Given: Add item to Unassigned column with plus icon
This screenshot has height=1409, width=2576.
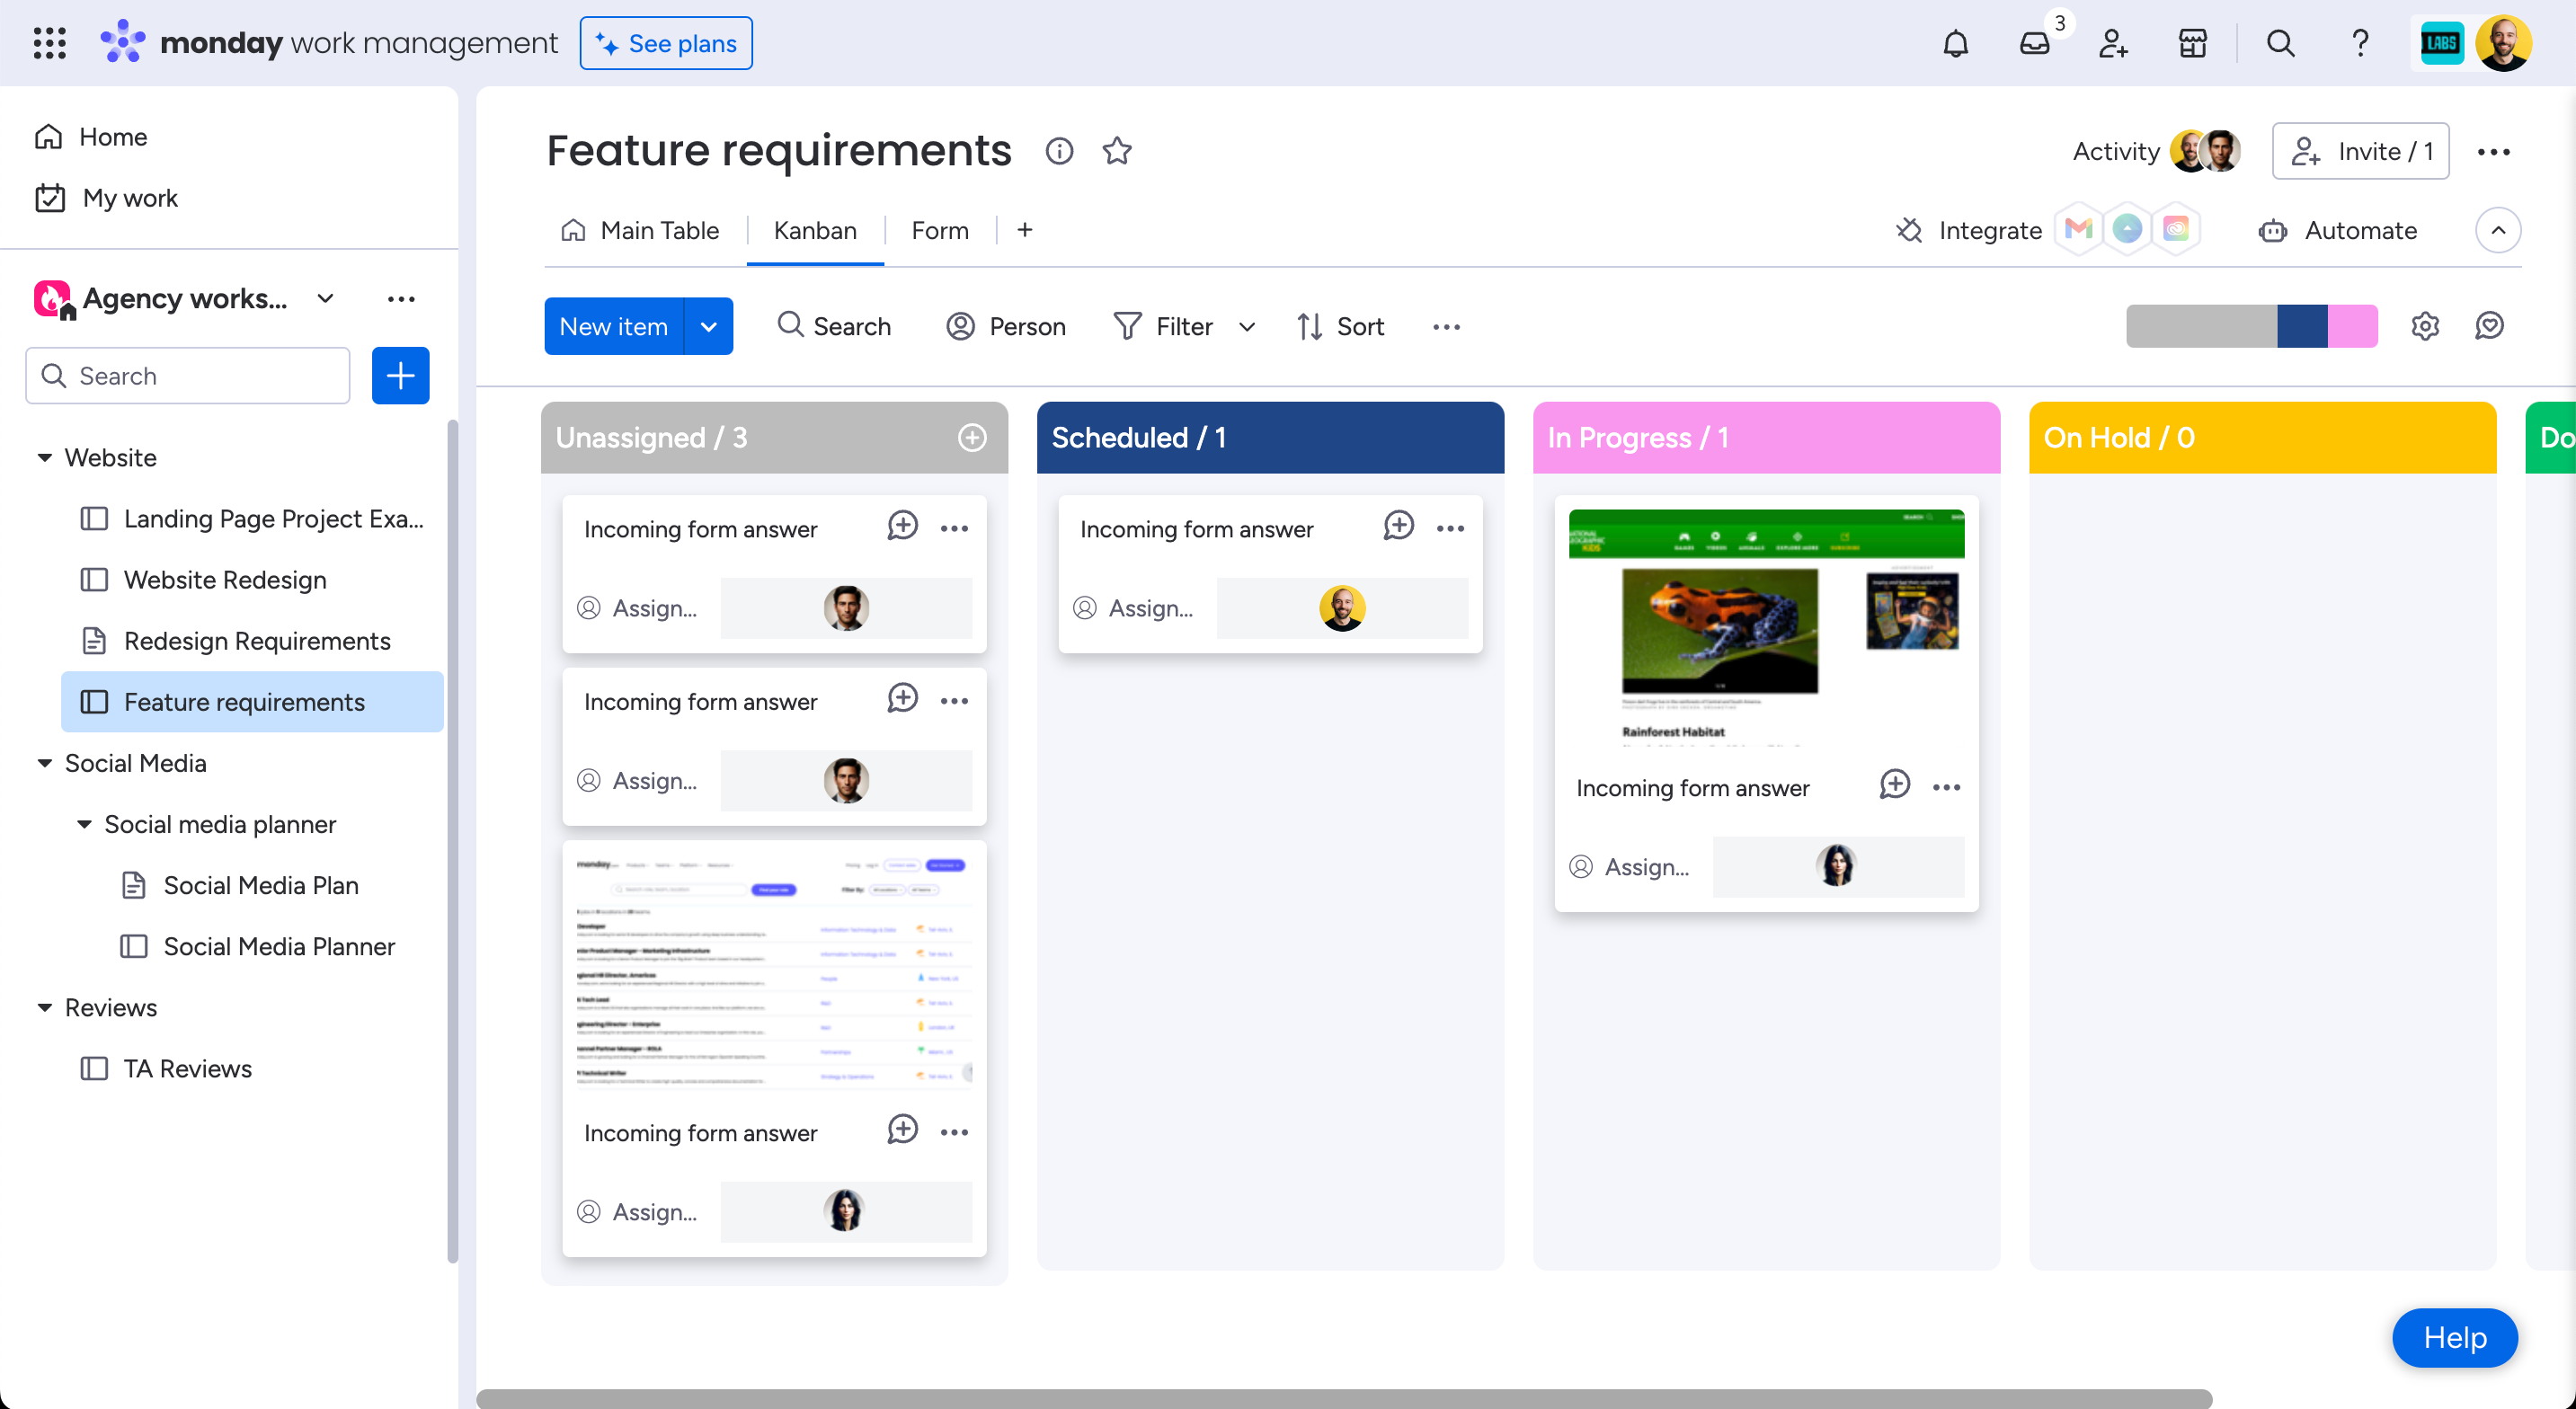Looking at the screenshot, I should click(x=972, y=437).
